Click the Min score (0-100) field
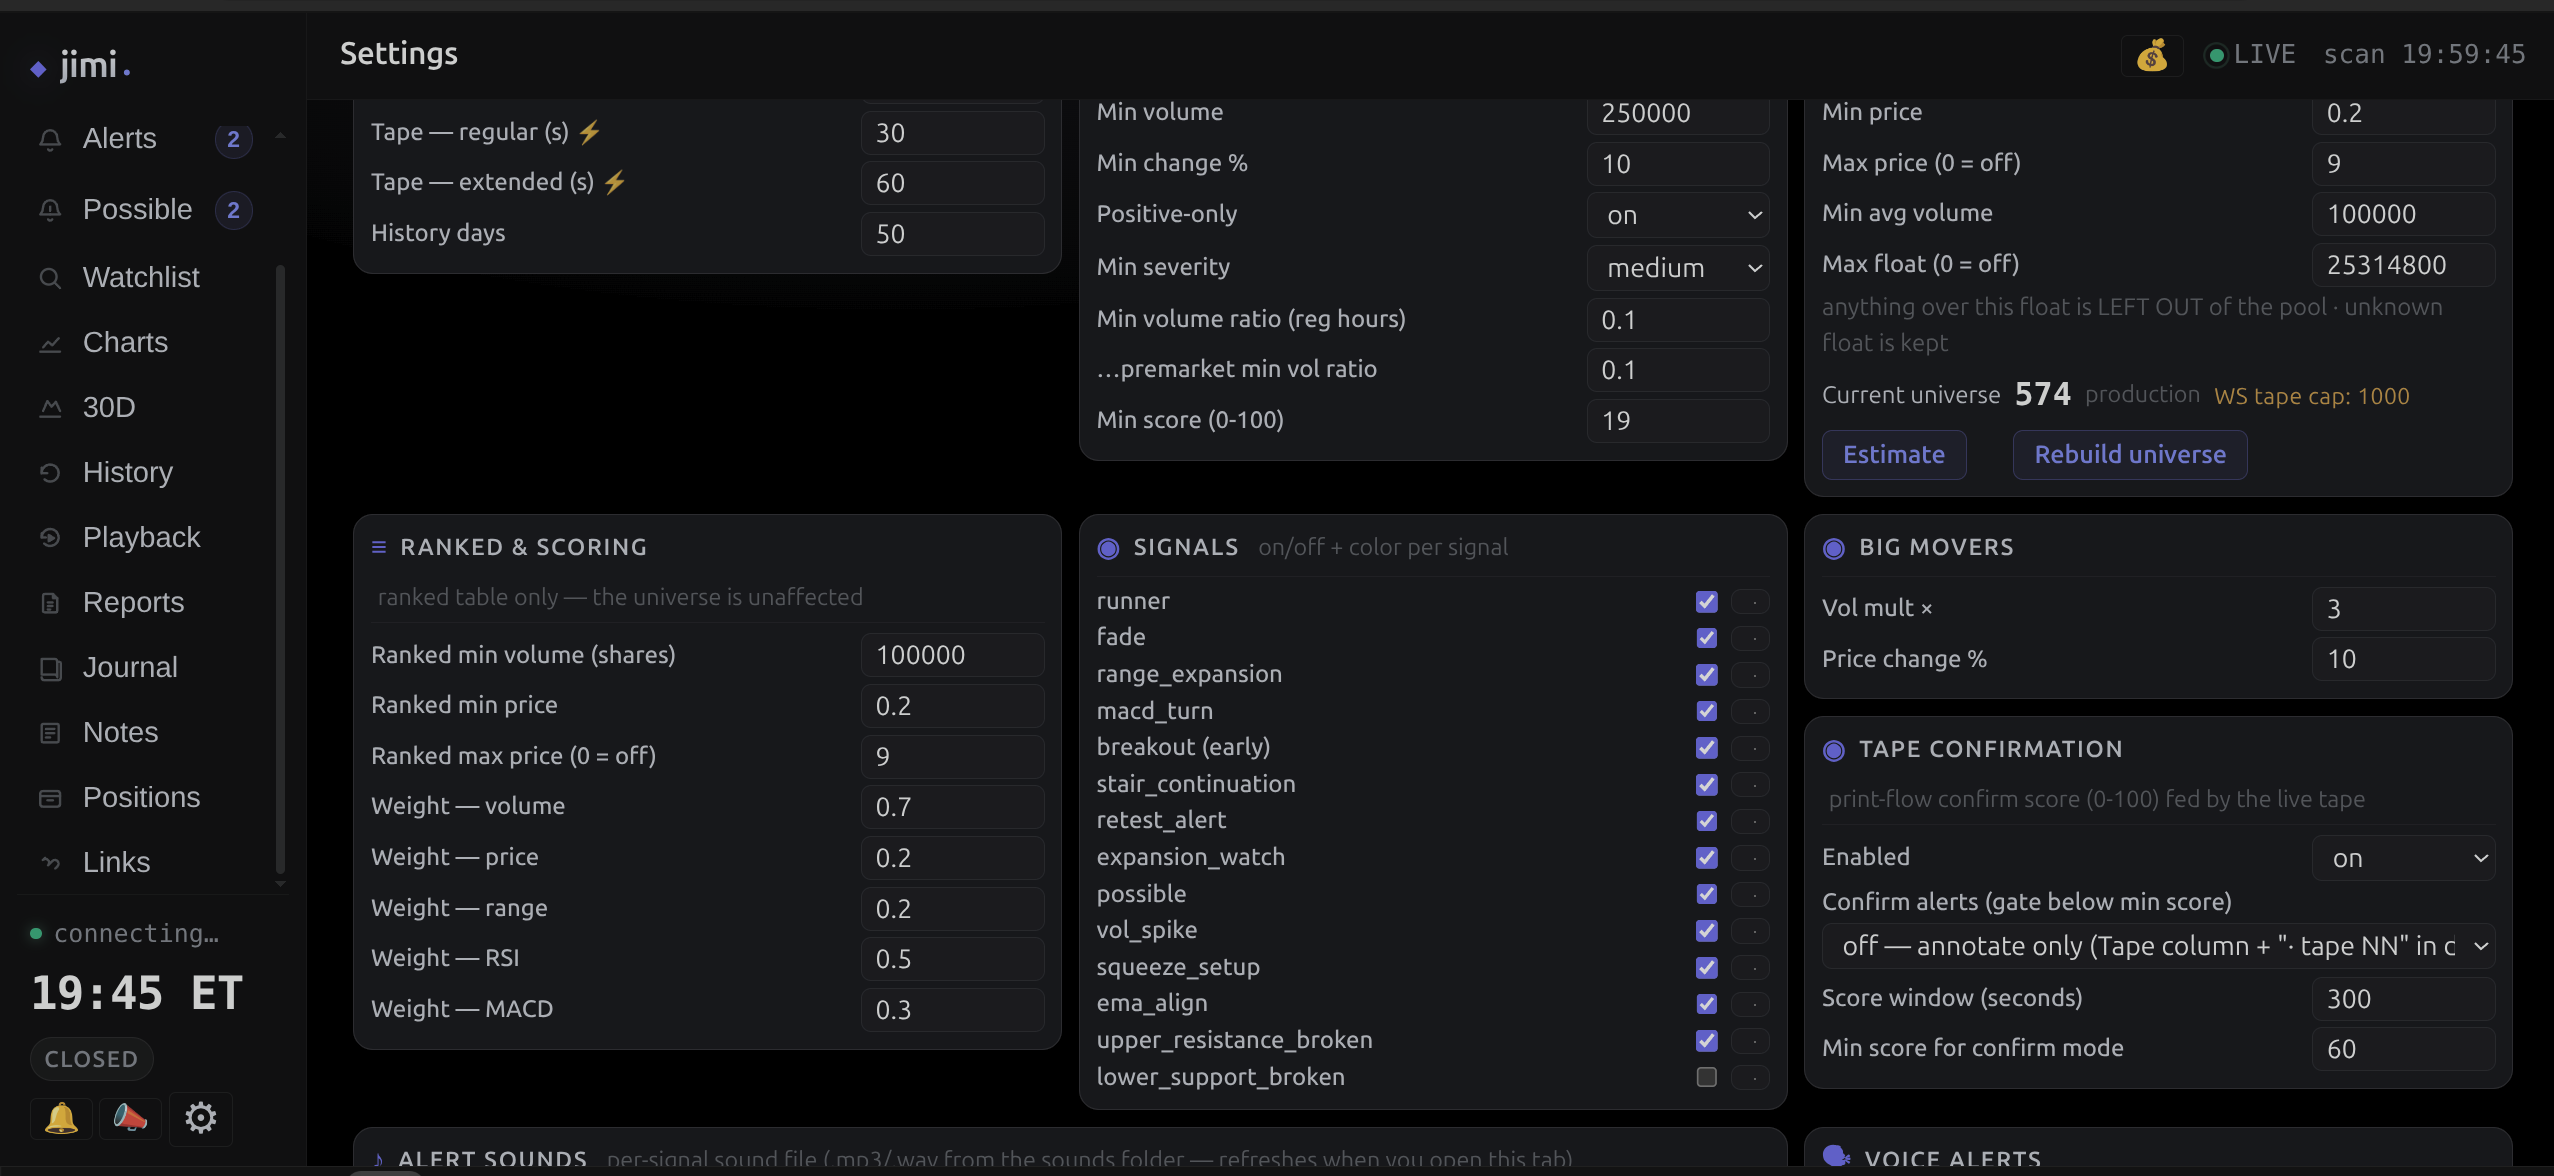This screenshot has height=1176, width=2554. [1678, 421]
